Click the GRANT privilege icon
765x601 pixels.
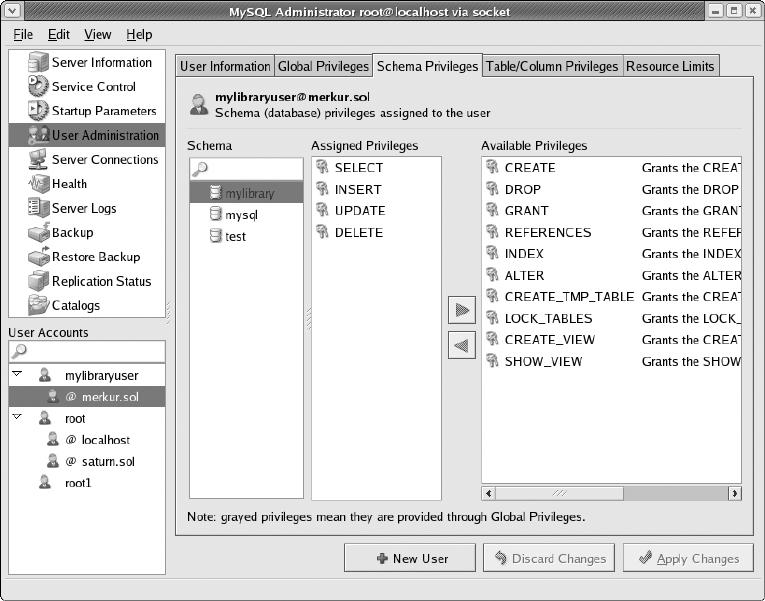click(x=492, y=210)
